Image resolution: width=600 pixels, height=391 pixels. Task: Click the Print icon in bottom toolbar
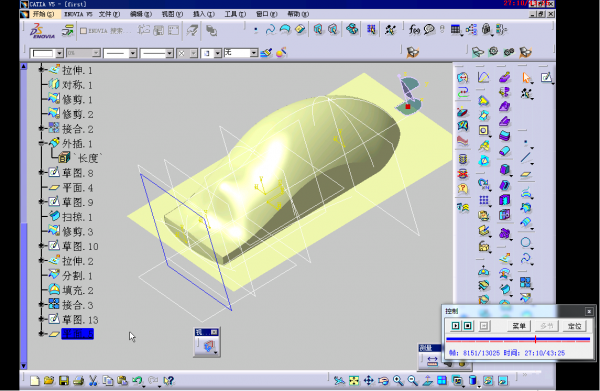coord(78,380)
